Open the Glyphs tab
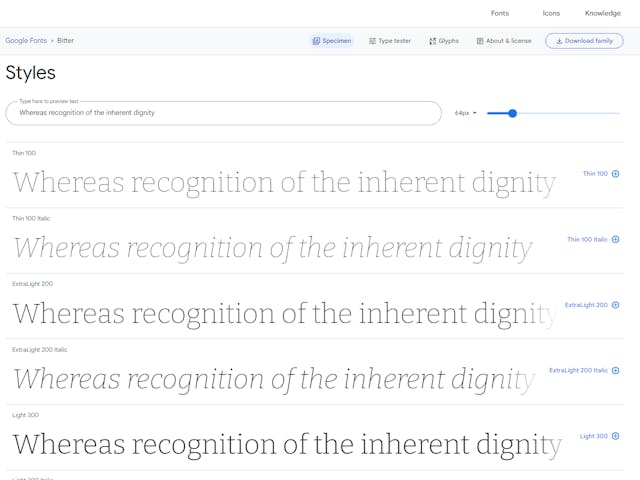Viewport: 640px width, 480px height. [444, 41]
